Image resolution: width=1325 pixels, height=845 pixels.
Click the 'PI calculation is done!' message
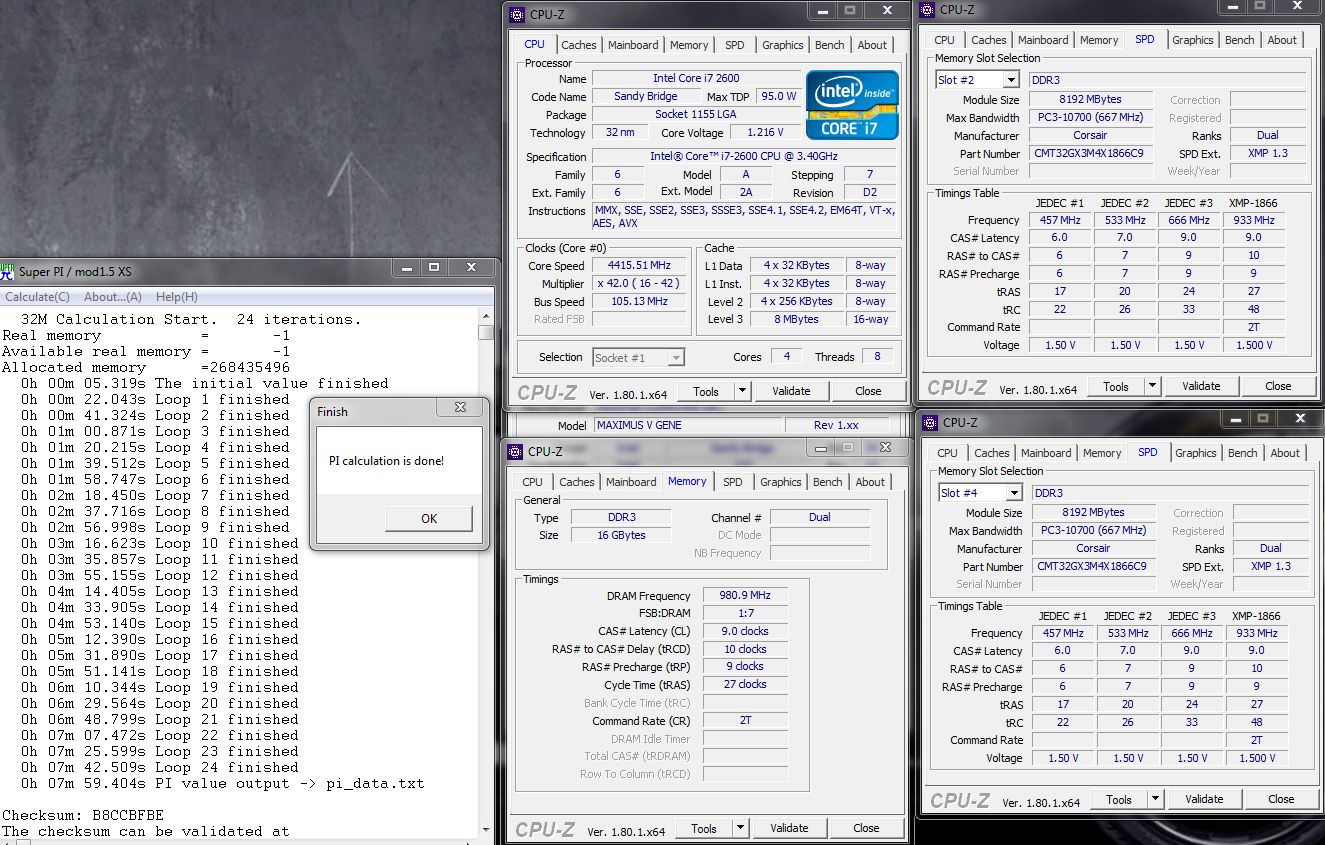click(386, 461)
